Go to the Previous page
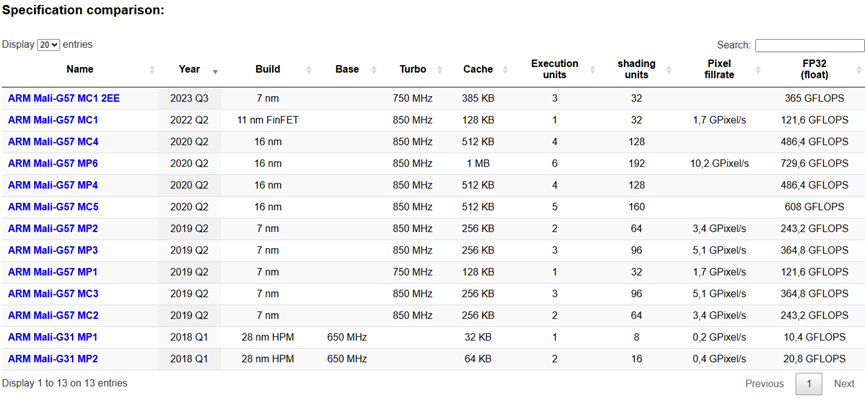Image resolution: width=865 pixels, height=402 pixels. click(x=764, y=384)
